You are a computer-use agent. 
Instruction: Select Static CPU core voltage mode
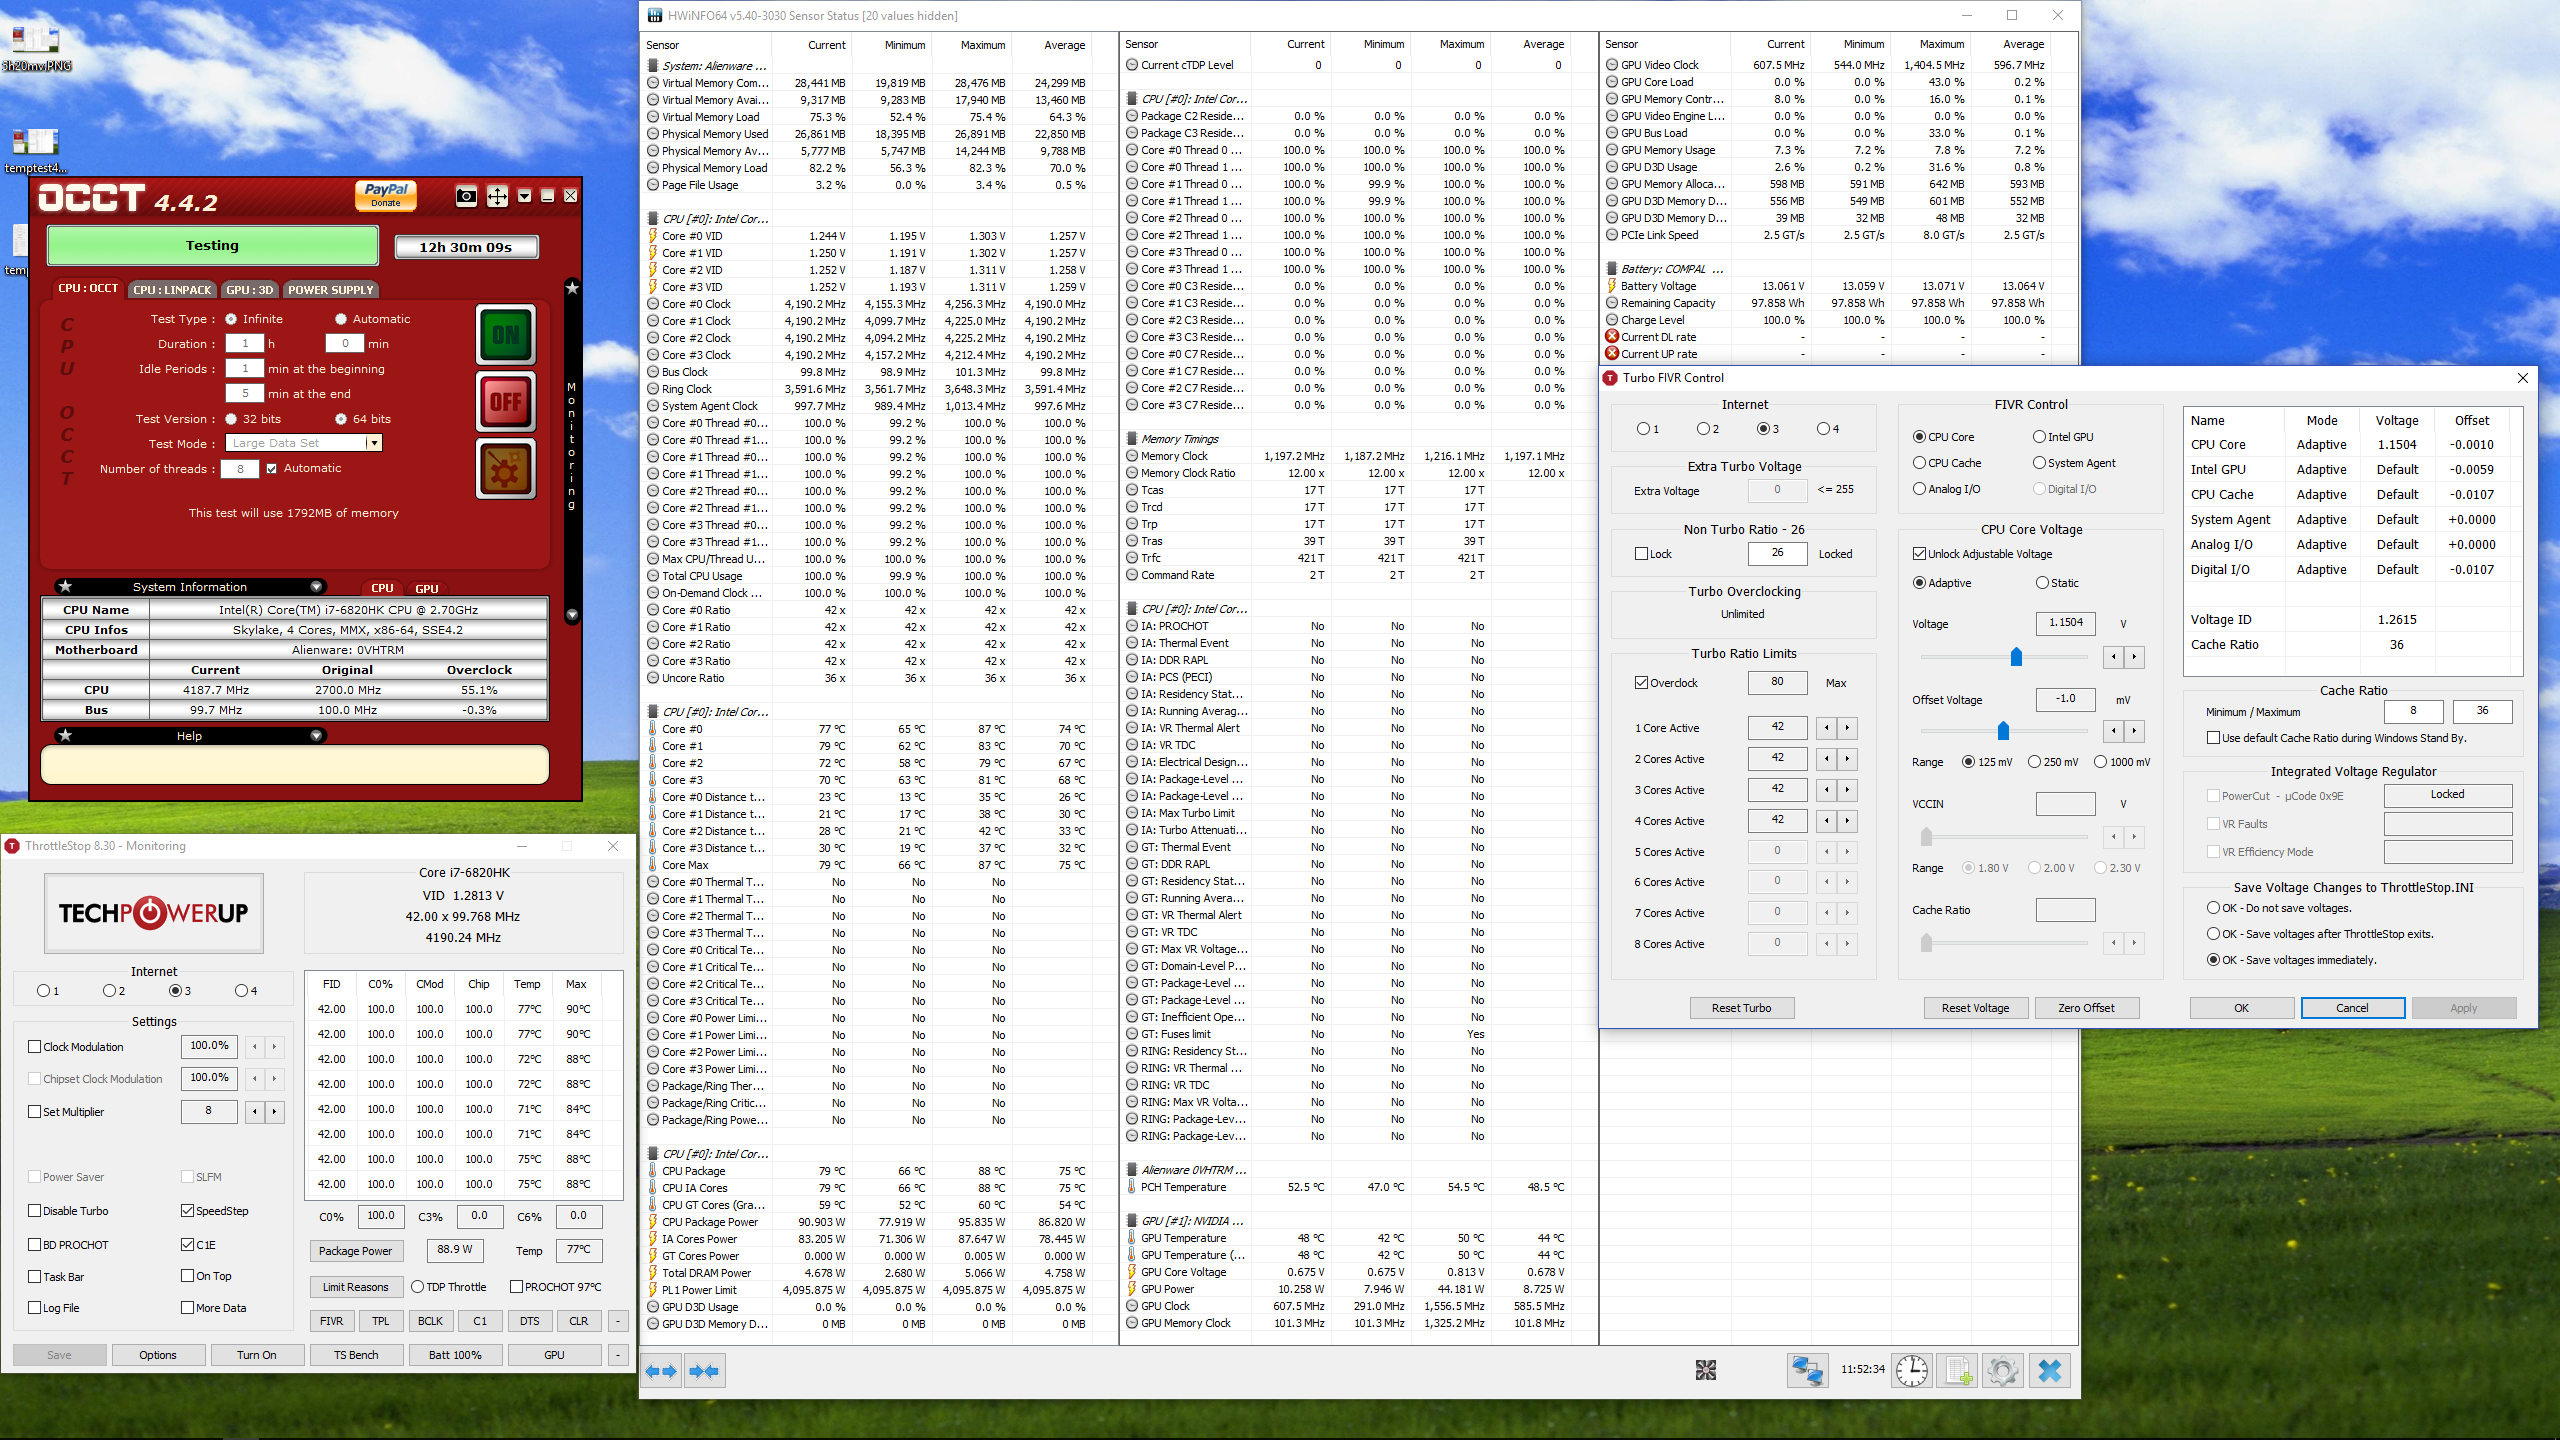click(x=2042, y=583)
